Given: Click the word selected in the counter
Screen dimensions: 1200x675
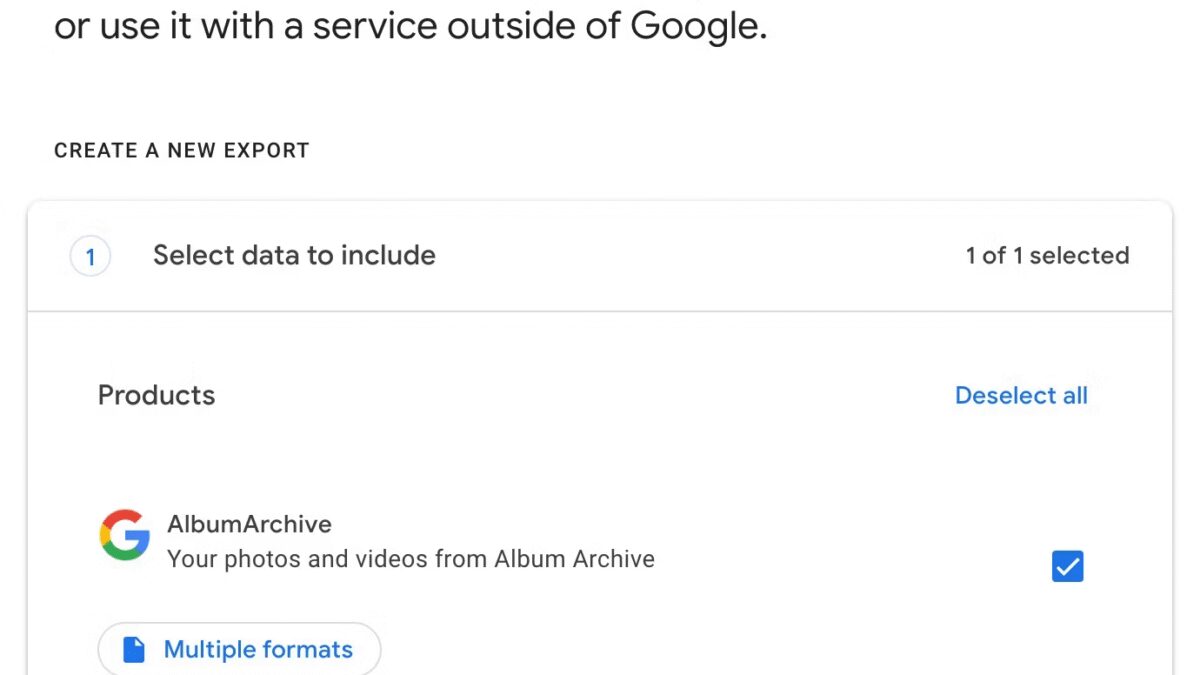Looking at the screenshot, I should tap(1079, 256).
